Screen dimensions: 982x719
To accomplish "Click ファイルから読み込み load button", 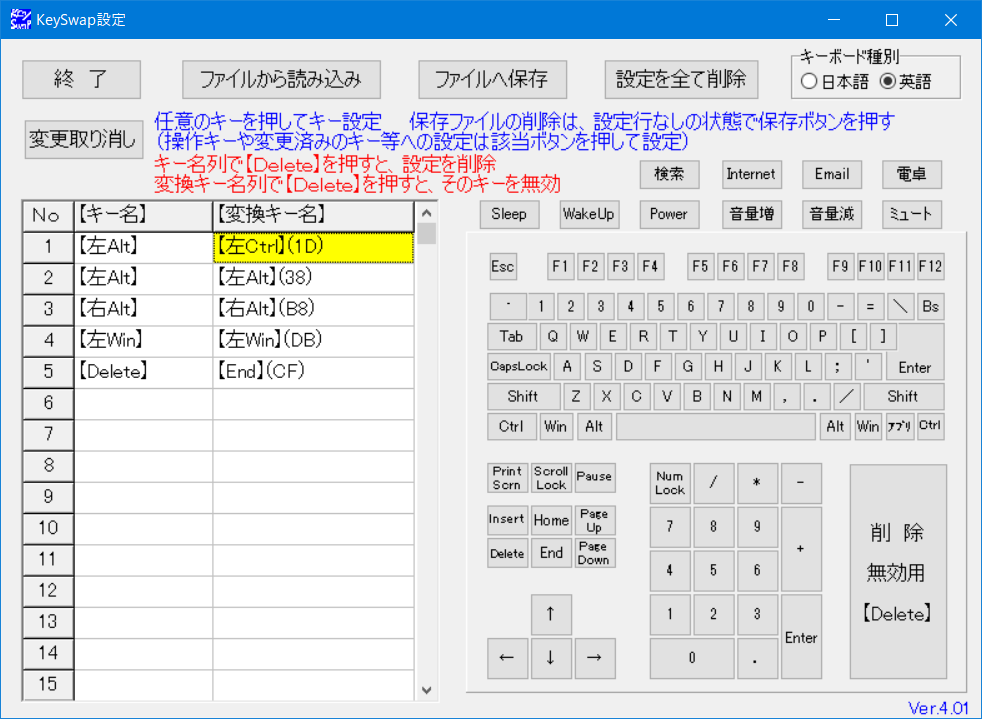I will click(x=281, y=80).
